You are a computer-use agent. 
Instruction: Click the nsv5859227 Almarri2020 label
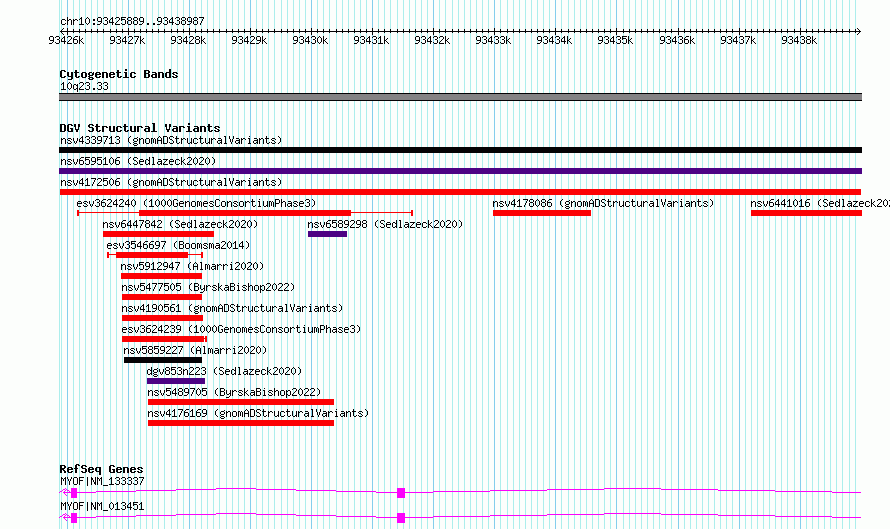[195, 350]
